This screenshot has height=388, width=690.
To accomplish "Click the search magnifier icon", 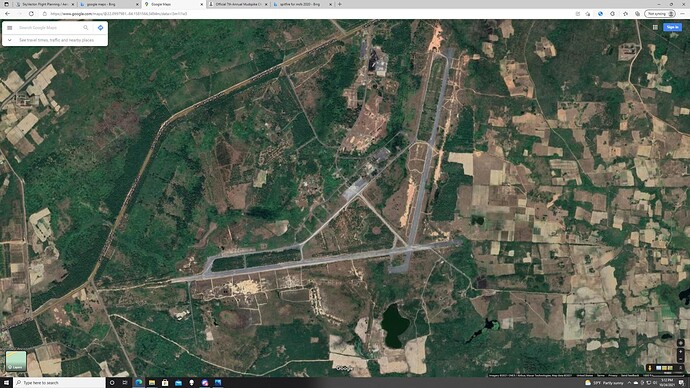I will (x=86, y=28).
